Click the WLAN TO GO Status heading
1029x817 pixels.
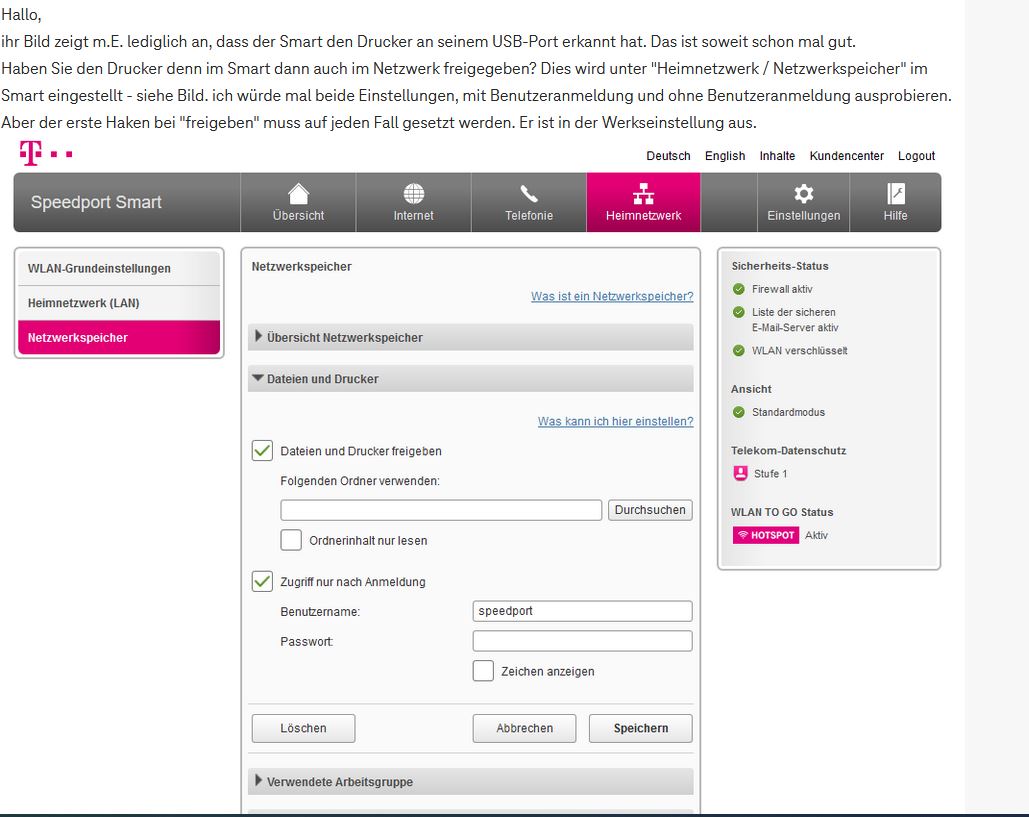[x=782, y=512]
